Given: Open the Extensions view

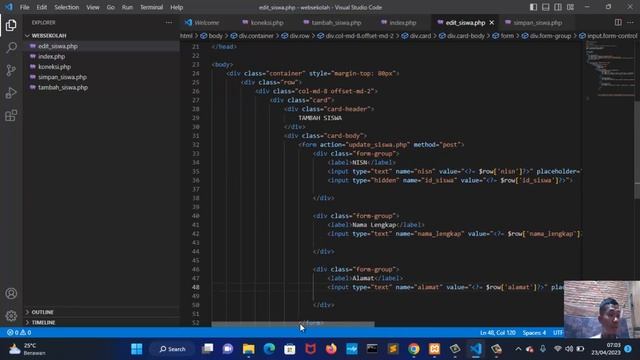Looking at the screenshot, I should (x=11, y=116).
